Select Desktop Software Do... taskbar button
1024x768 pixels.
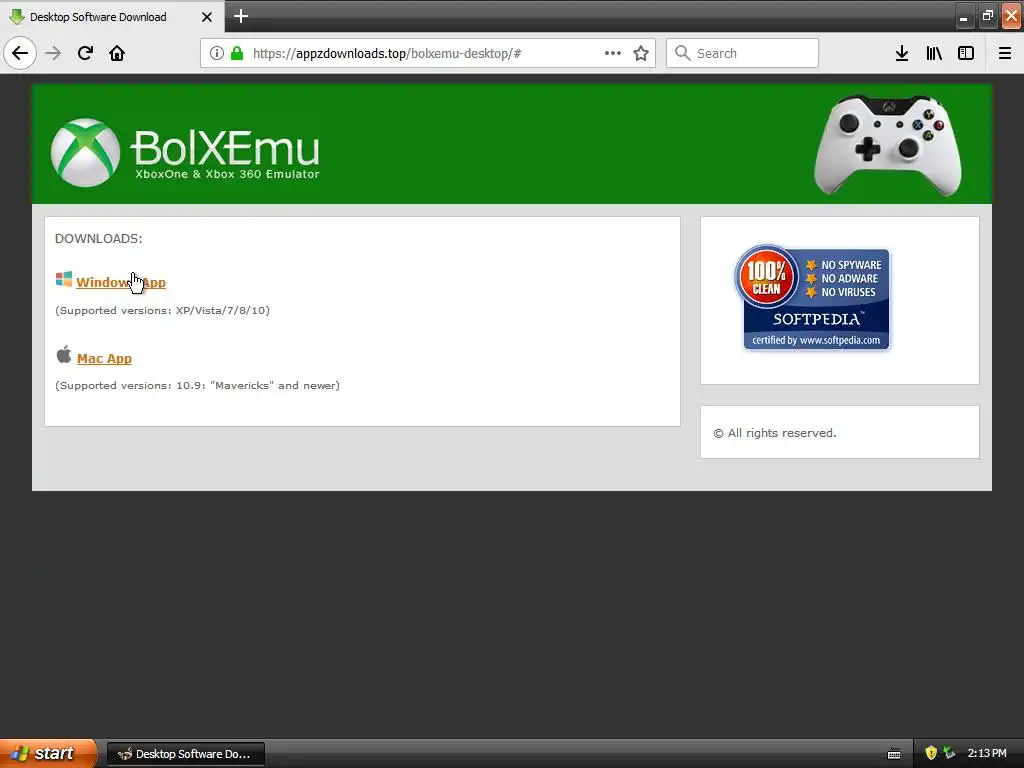[x=185, y=754]
